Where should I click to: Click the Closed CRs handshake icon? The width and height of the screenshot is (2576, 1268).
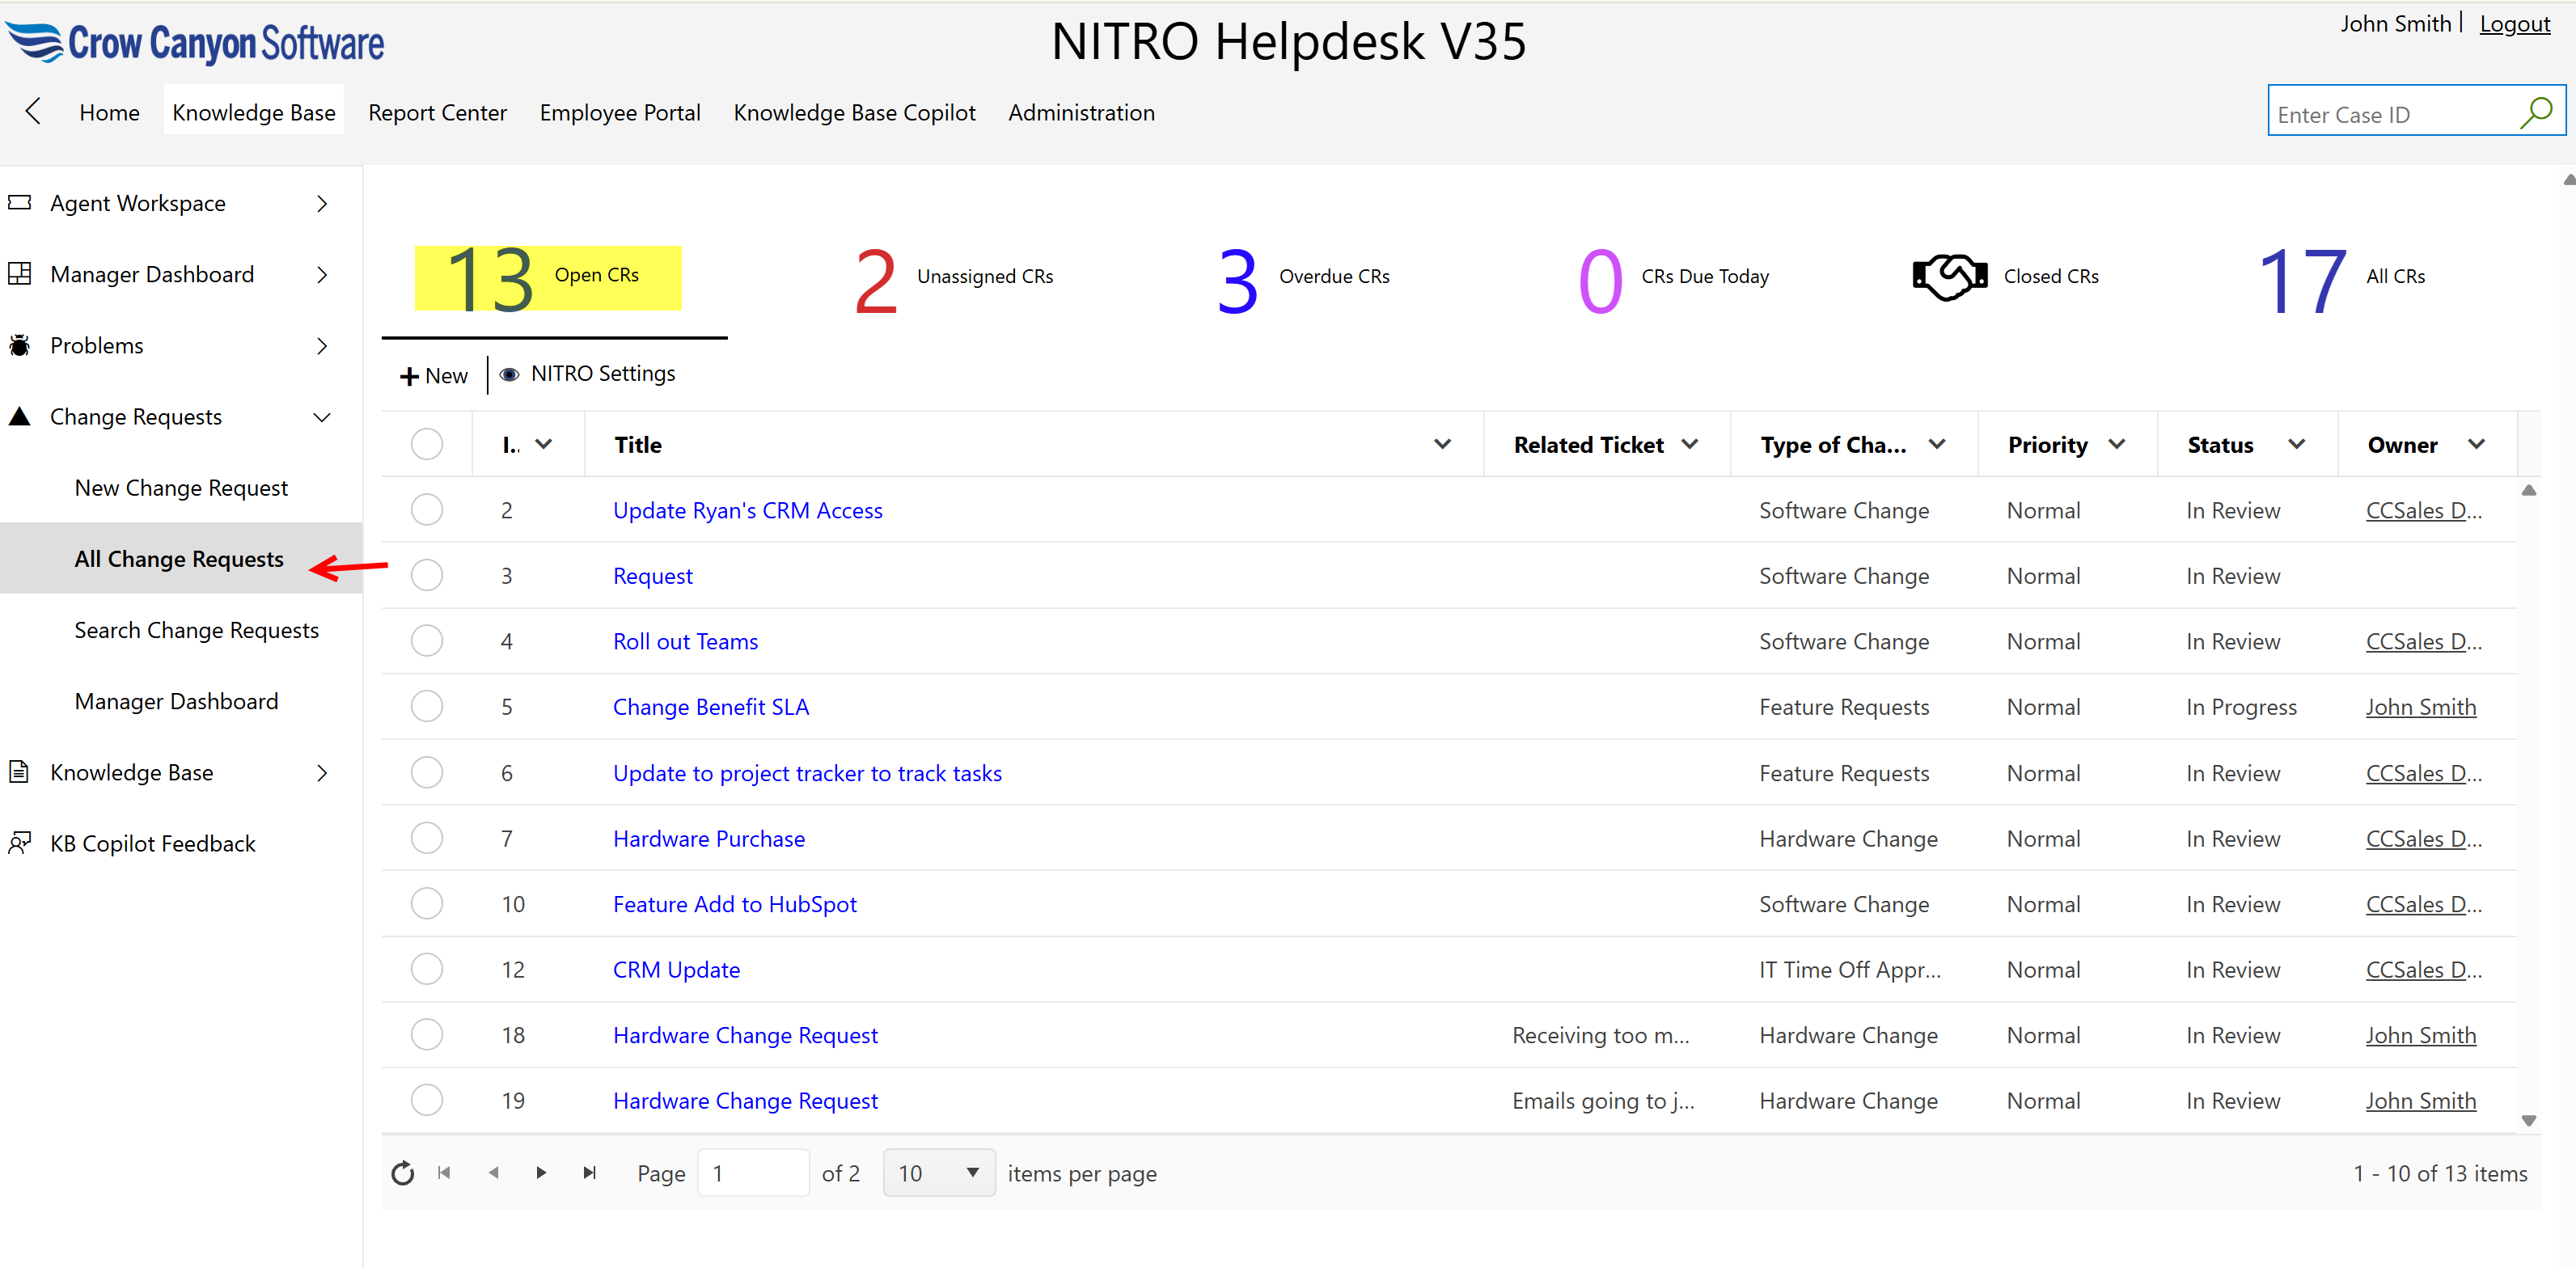[1948, 276]
